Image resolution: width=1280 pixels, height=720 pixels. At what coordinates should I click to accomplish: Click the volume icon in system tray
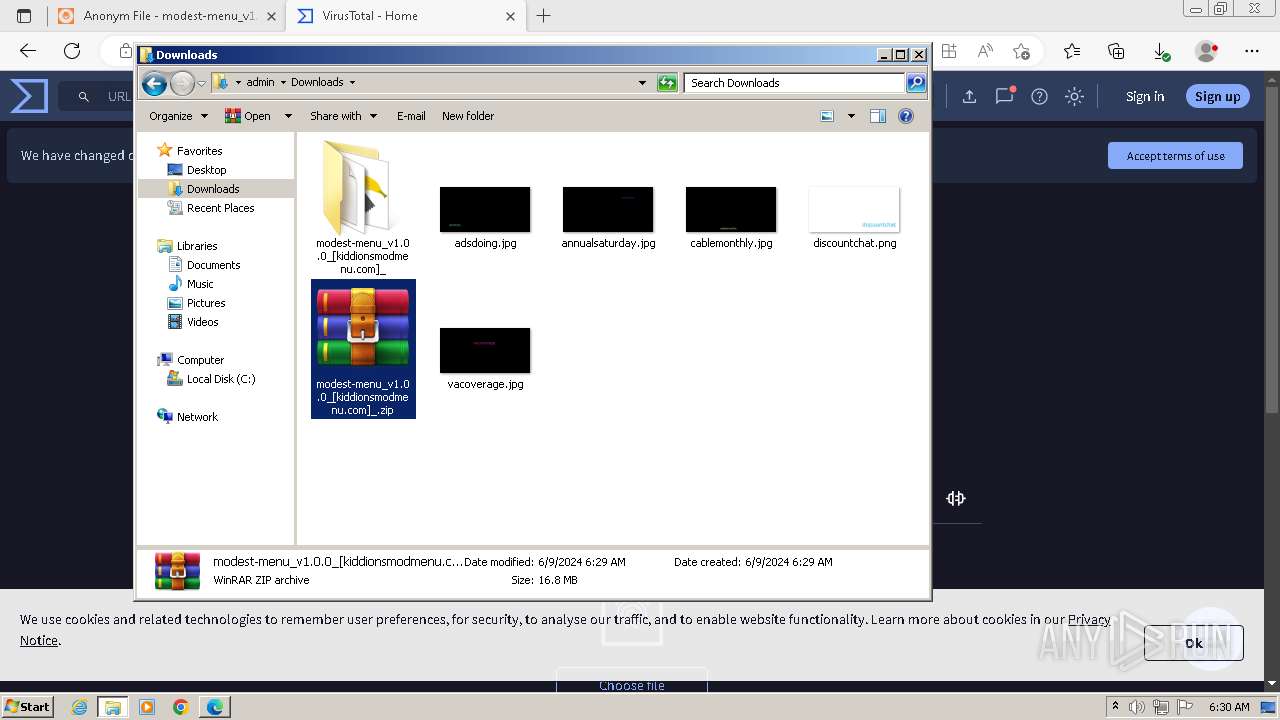coord(1138,707)
